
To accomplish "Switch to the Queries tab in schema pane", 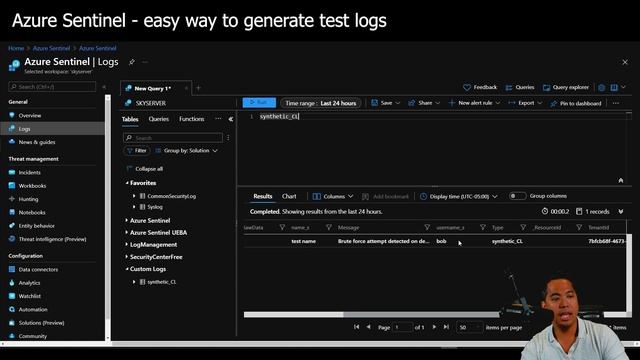I will (x=159, y=119).
